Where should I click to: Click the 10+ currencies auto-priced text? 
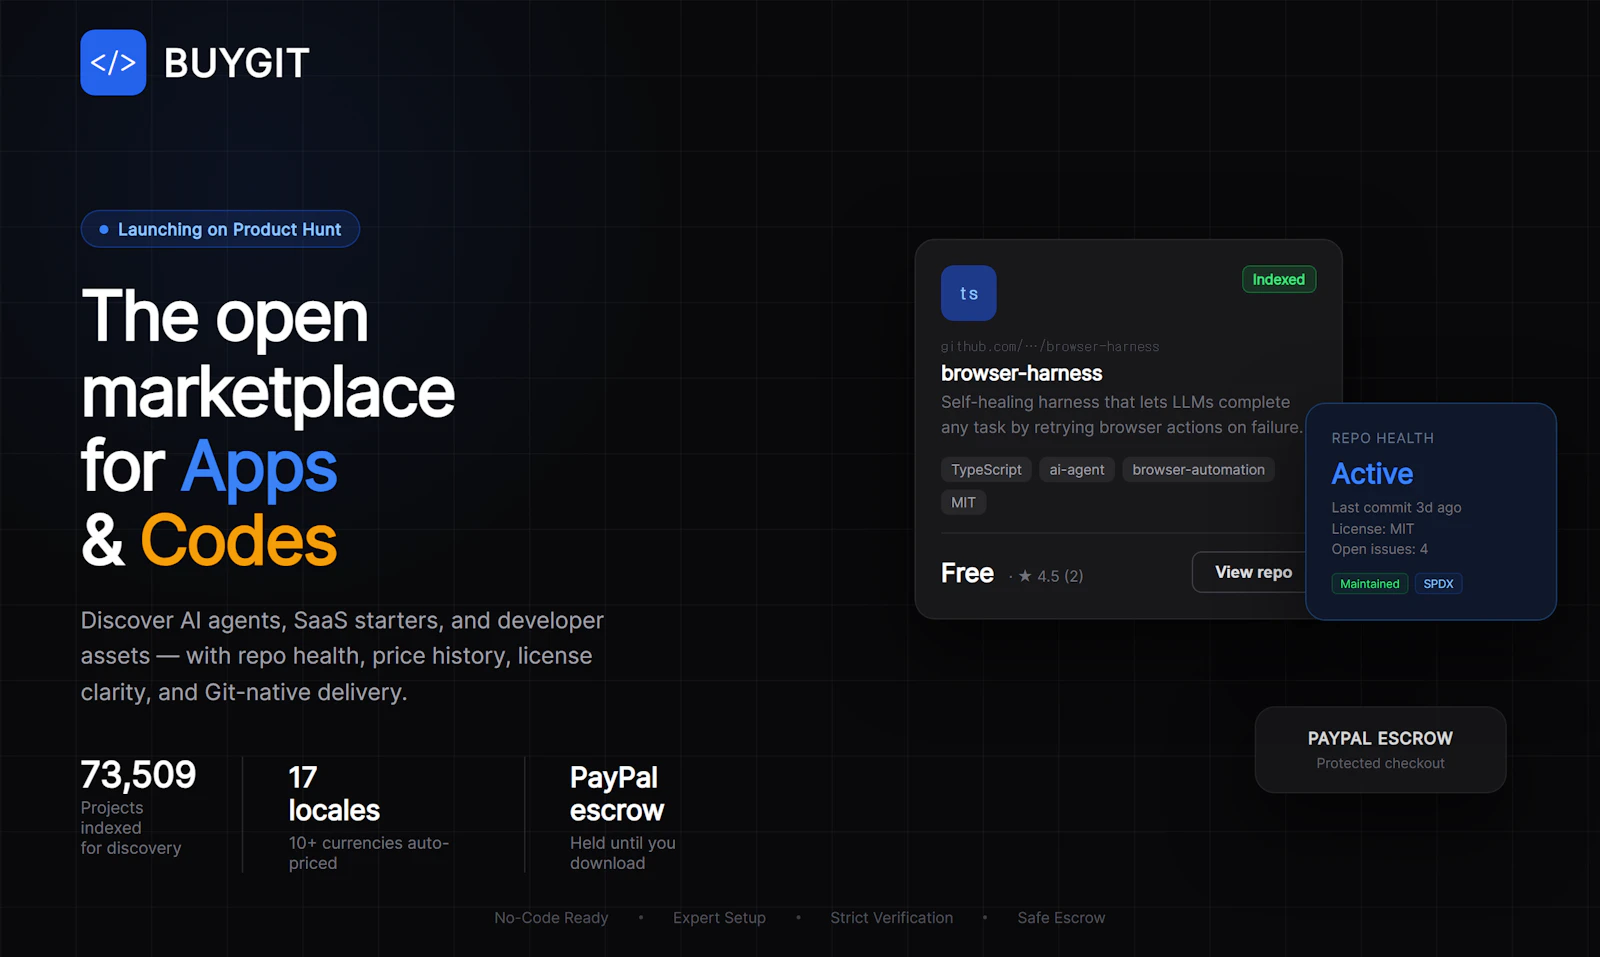369,853
